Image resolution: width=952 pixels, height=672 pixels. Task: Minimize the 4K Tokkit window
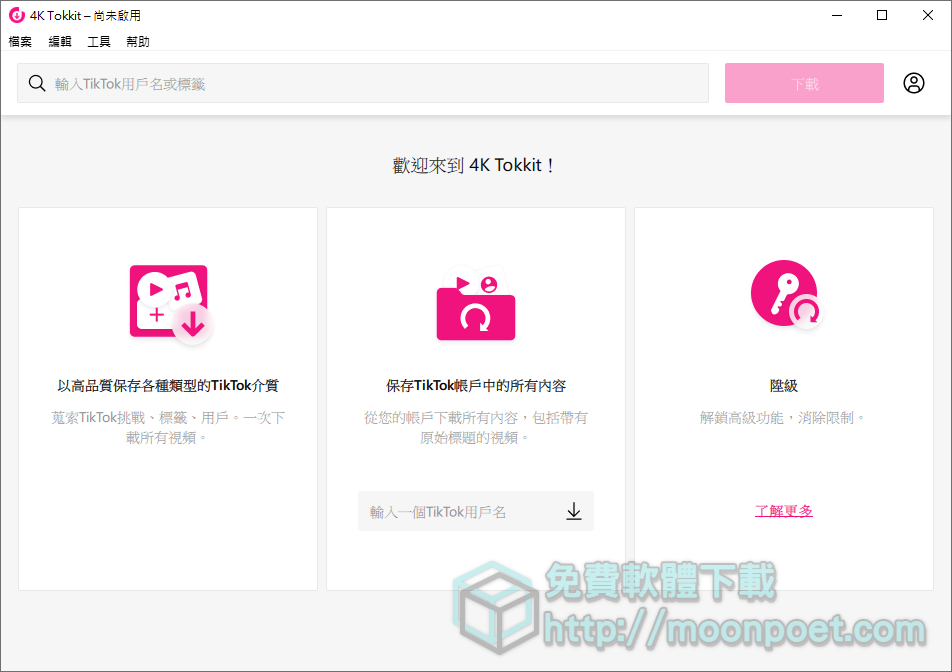point(836,15)
